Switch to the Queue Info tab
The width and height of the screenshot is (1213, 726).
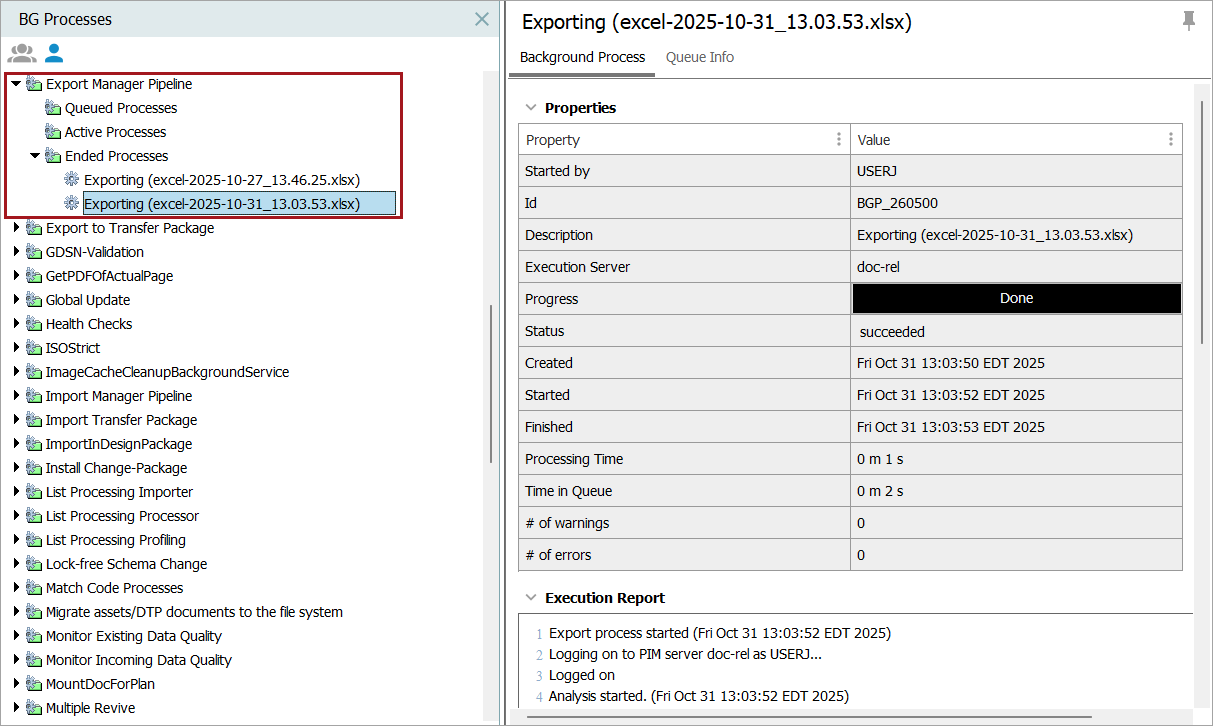pos(699,57)
